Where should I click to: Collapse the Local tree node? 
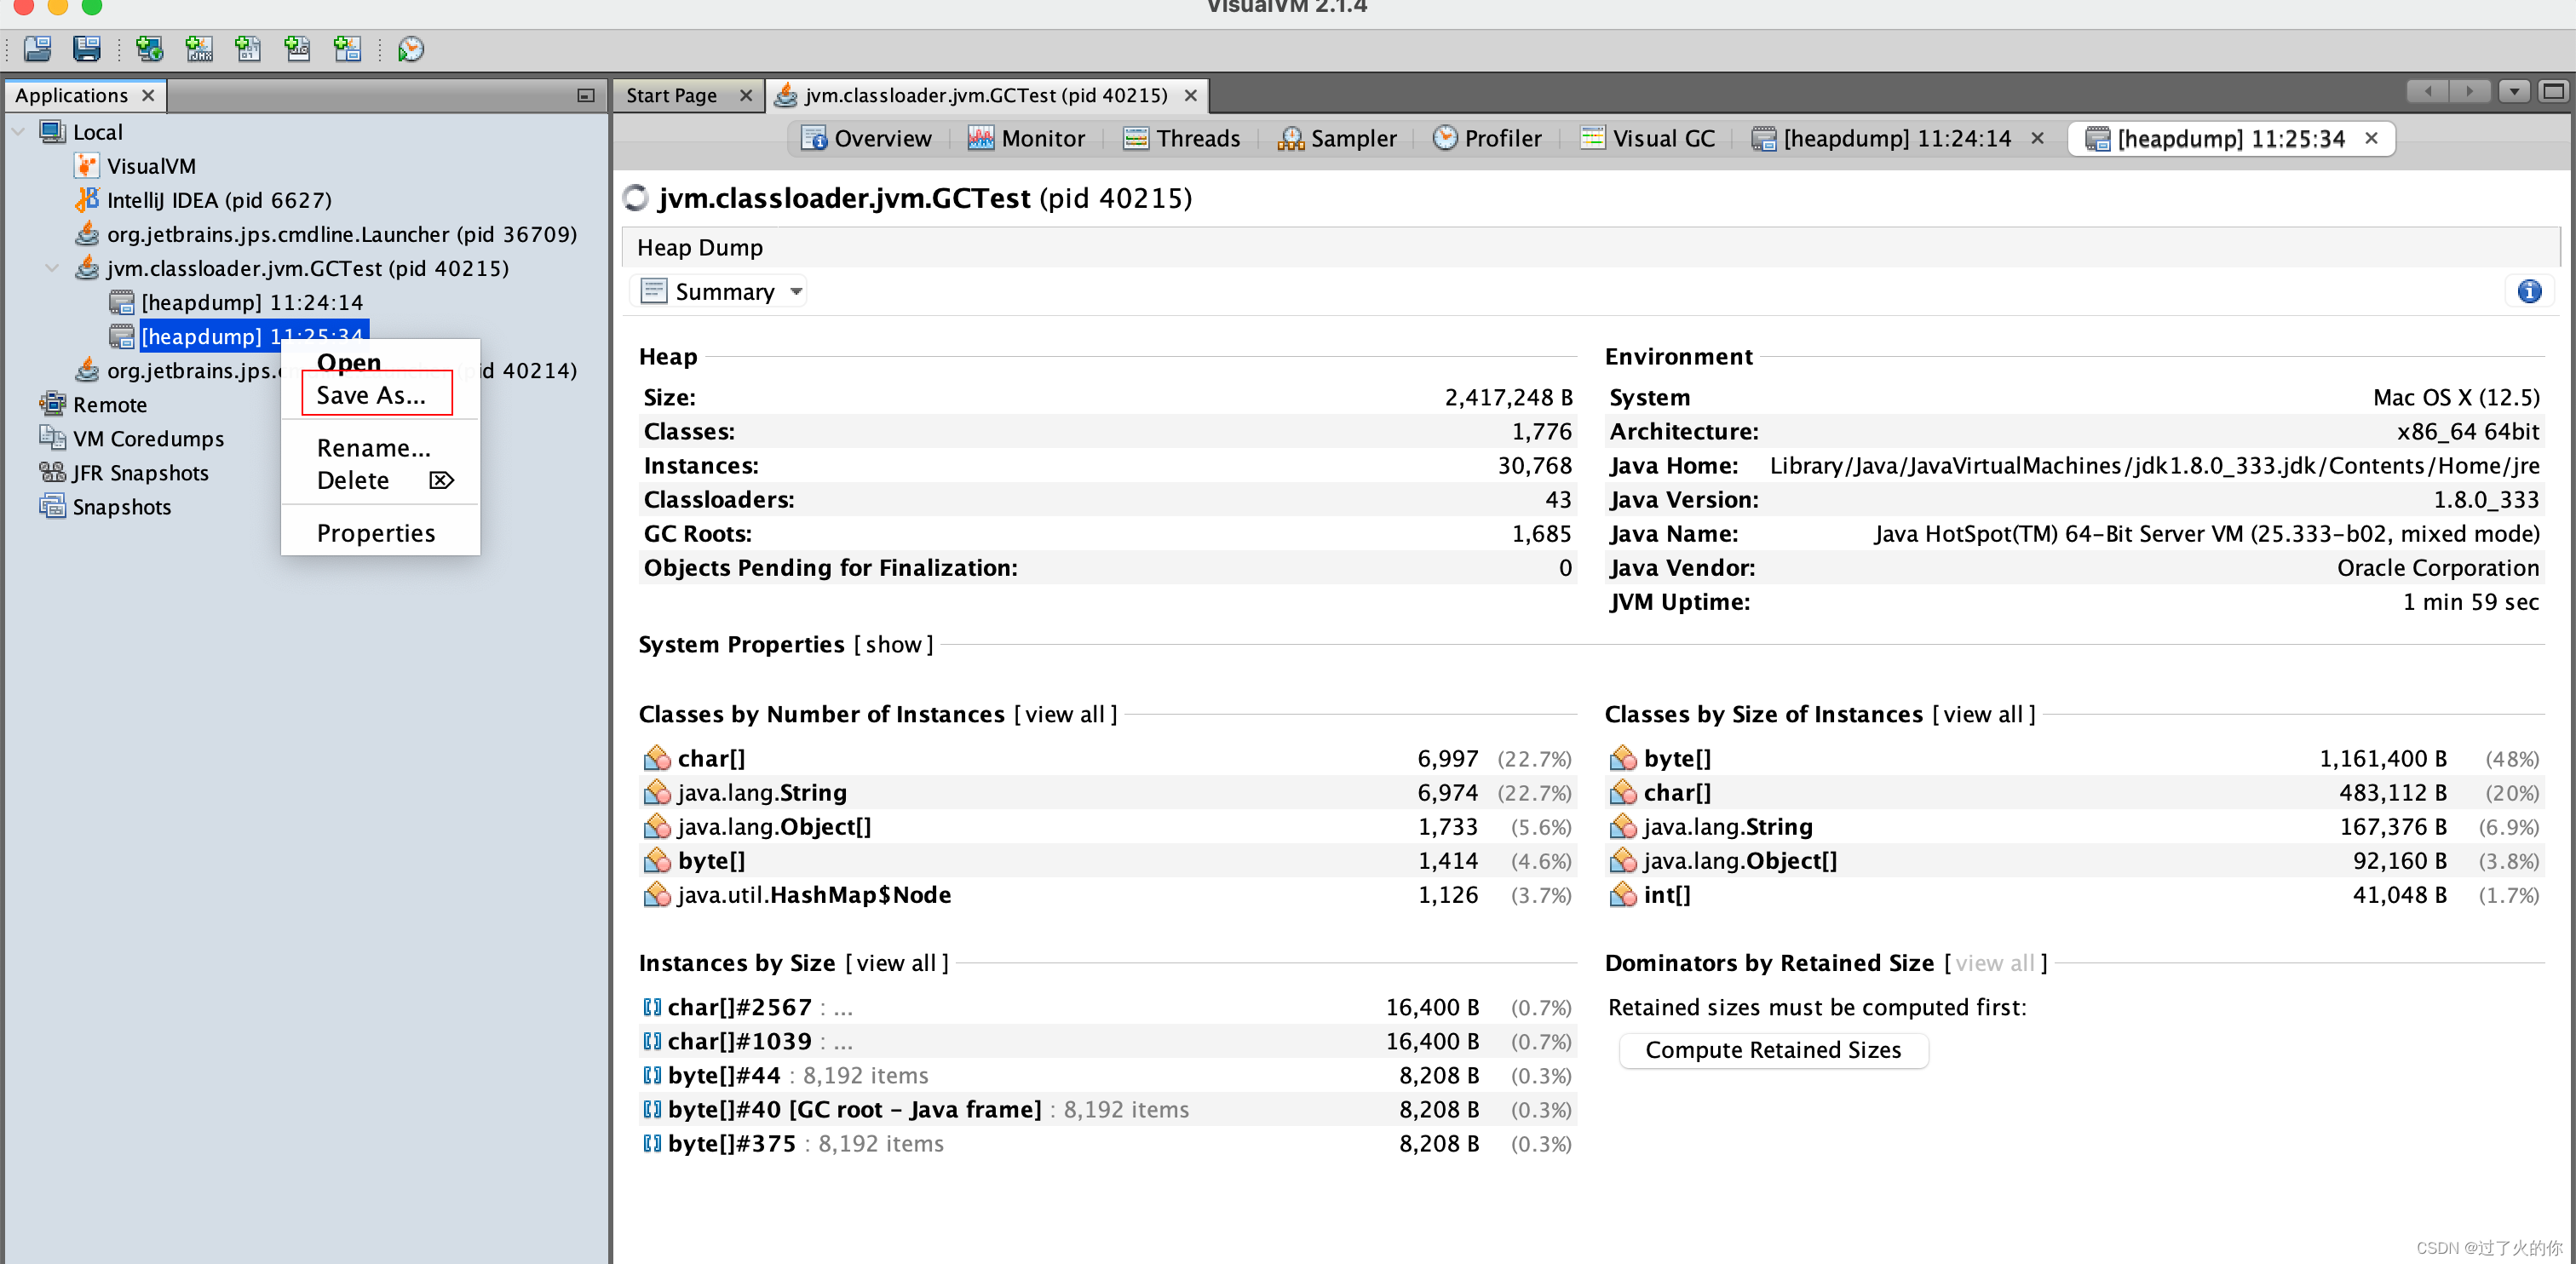pos(18,132)
